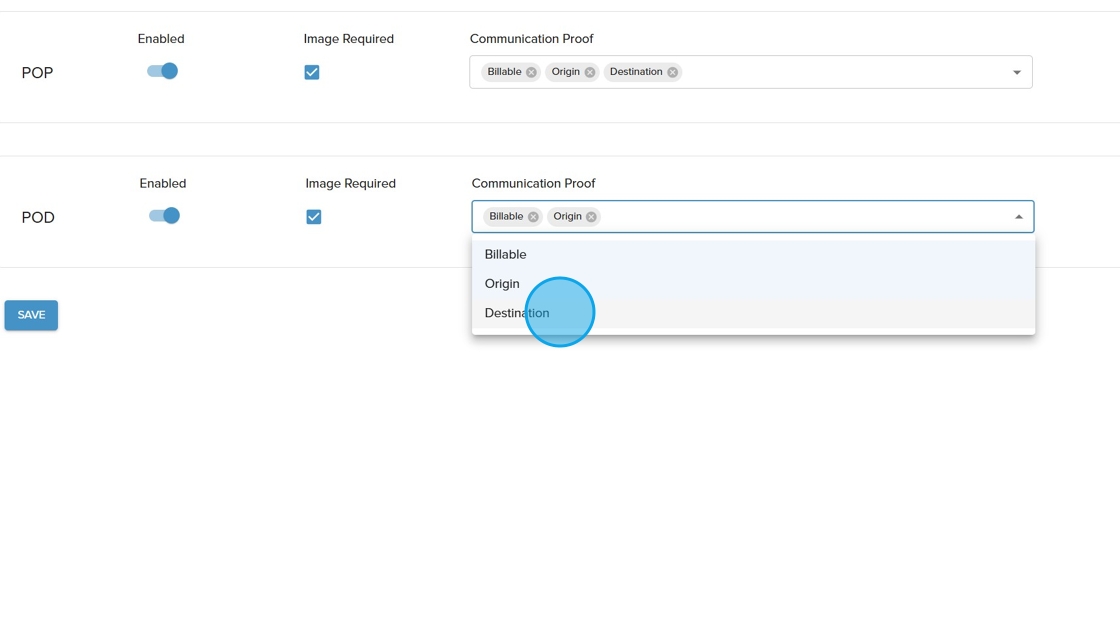This screenshot has height=626, width=1120.
Task: Remove the Billable chip in POP row
Action: pos(531,72)
